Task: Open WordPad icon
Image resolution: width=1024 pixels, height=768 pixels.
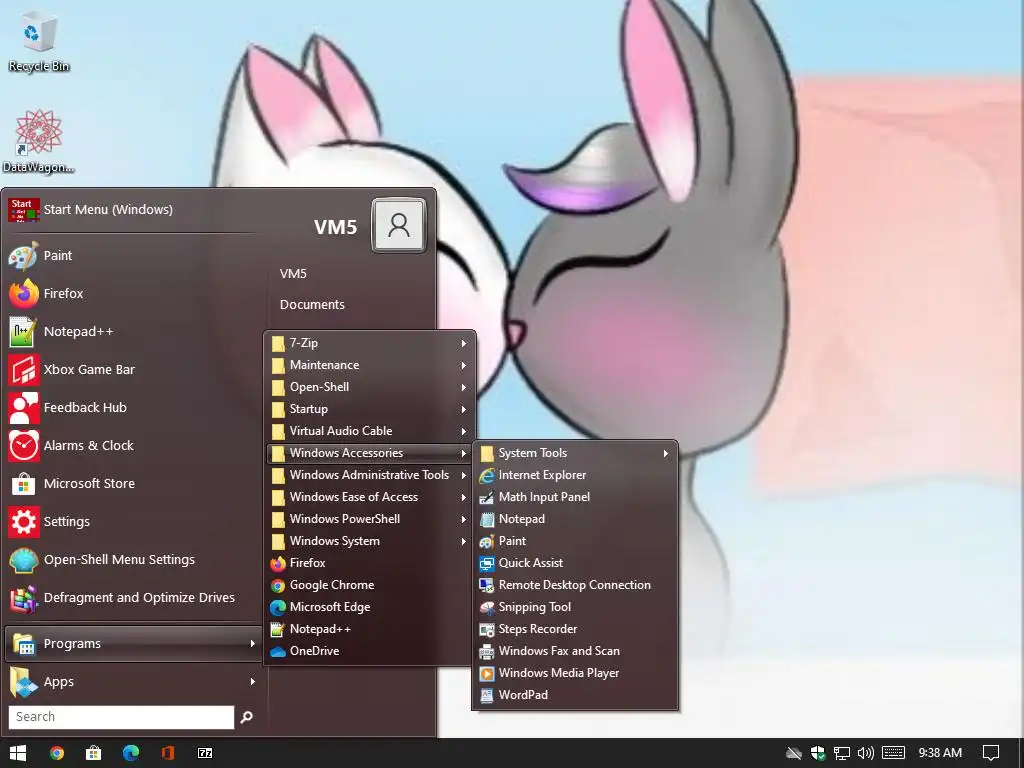Action: [x=487, y=696]
